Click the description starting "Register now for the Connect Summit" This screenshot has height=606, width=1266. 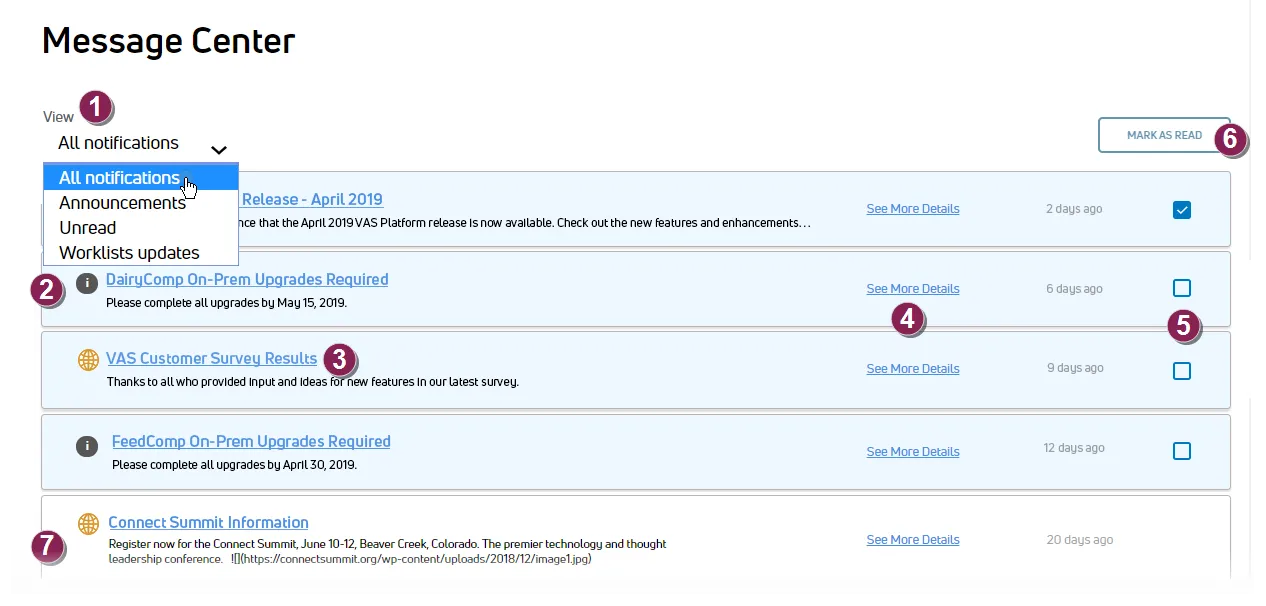[x=387, y=551]
